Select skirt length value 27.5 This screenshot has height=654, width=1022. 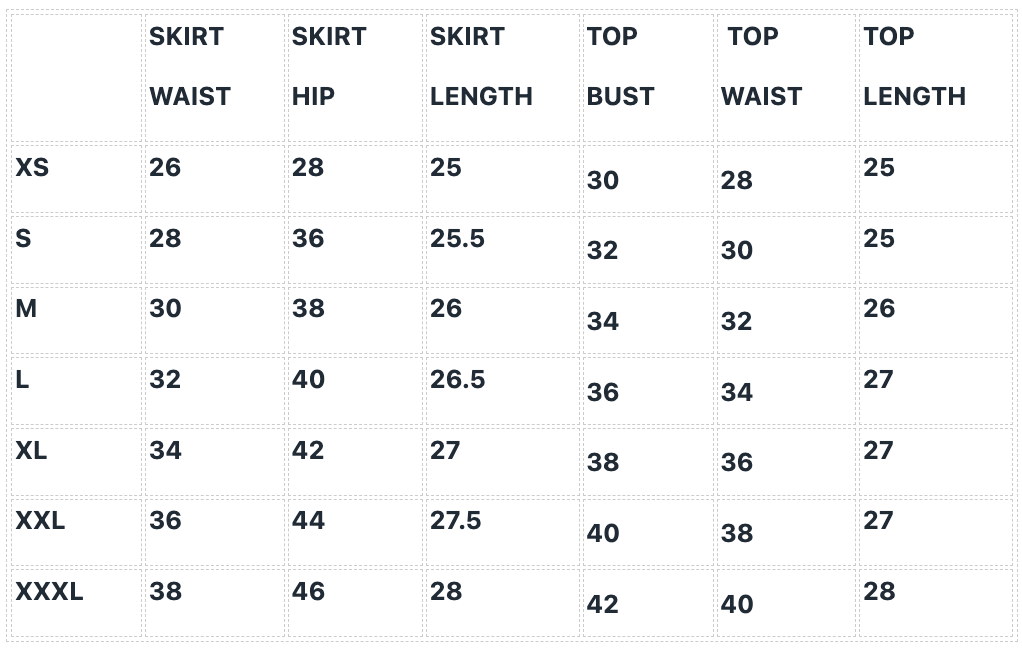tap(456, 521)
